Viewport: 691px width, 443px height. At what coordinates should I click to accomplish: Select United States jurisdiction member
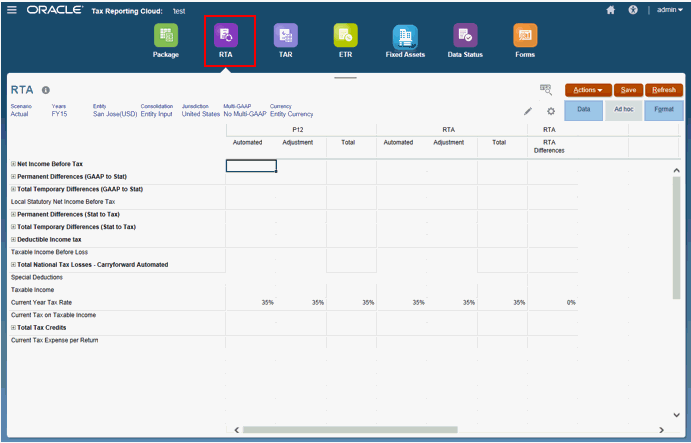click(x=201, y=114)
